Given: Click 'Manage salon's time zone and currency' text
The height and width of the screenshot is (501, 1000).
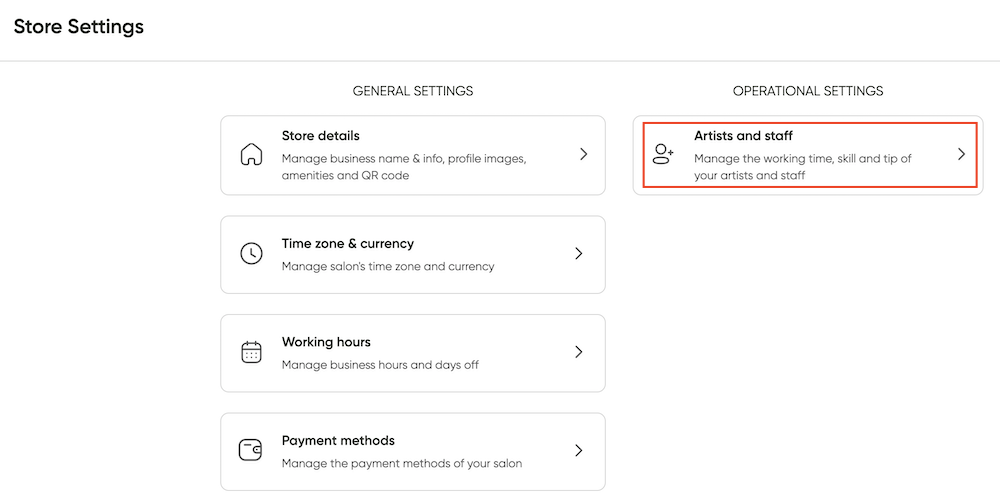Looking at the screenshot, I should click(388, 266).
